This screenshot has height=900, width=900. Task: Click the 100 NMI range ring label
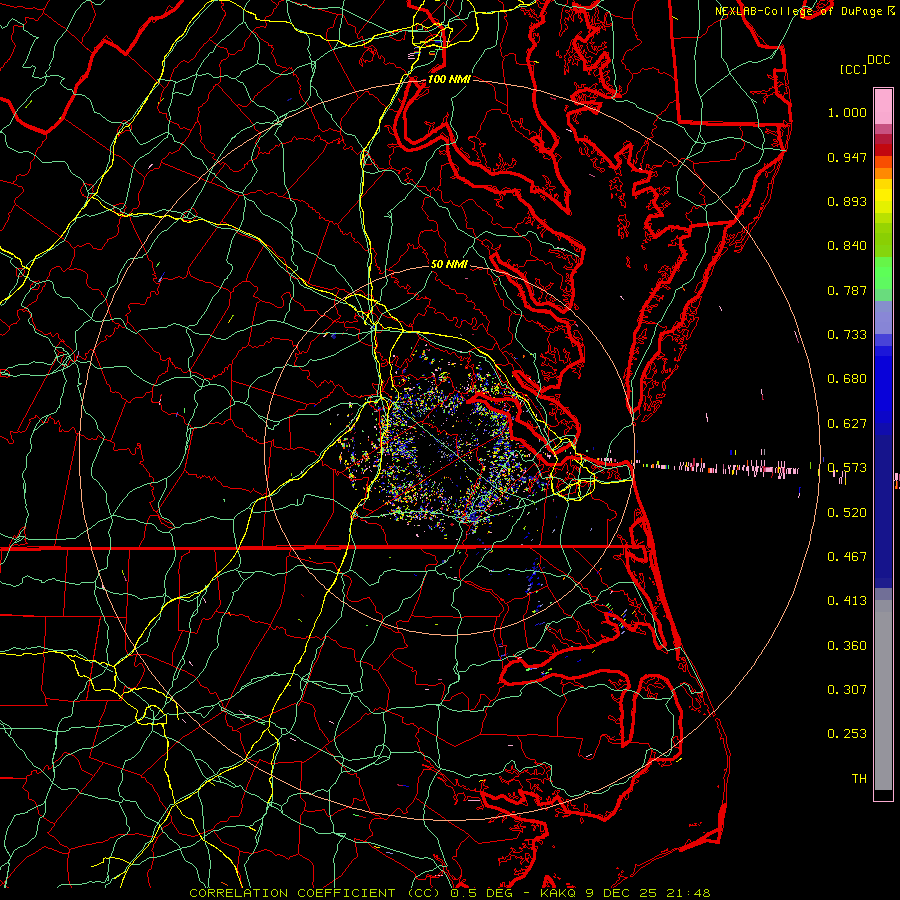click(448, 79)
